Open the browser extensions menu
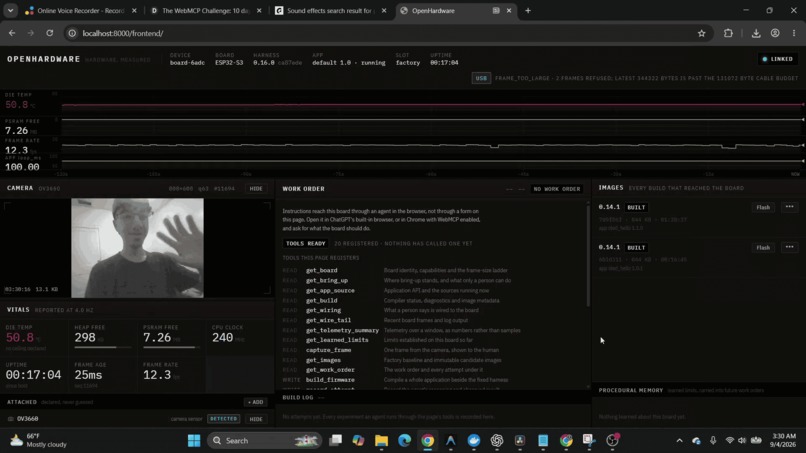The image size is (806, 453). [x=728, y=33]
